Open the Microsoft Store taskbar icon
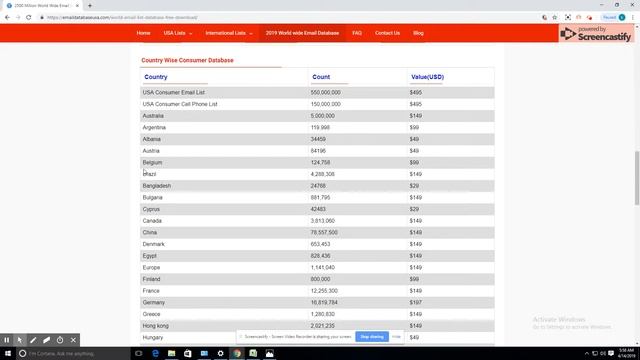 pos(188,353)
